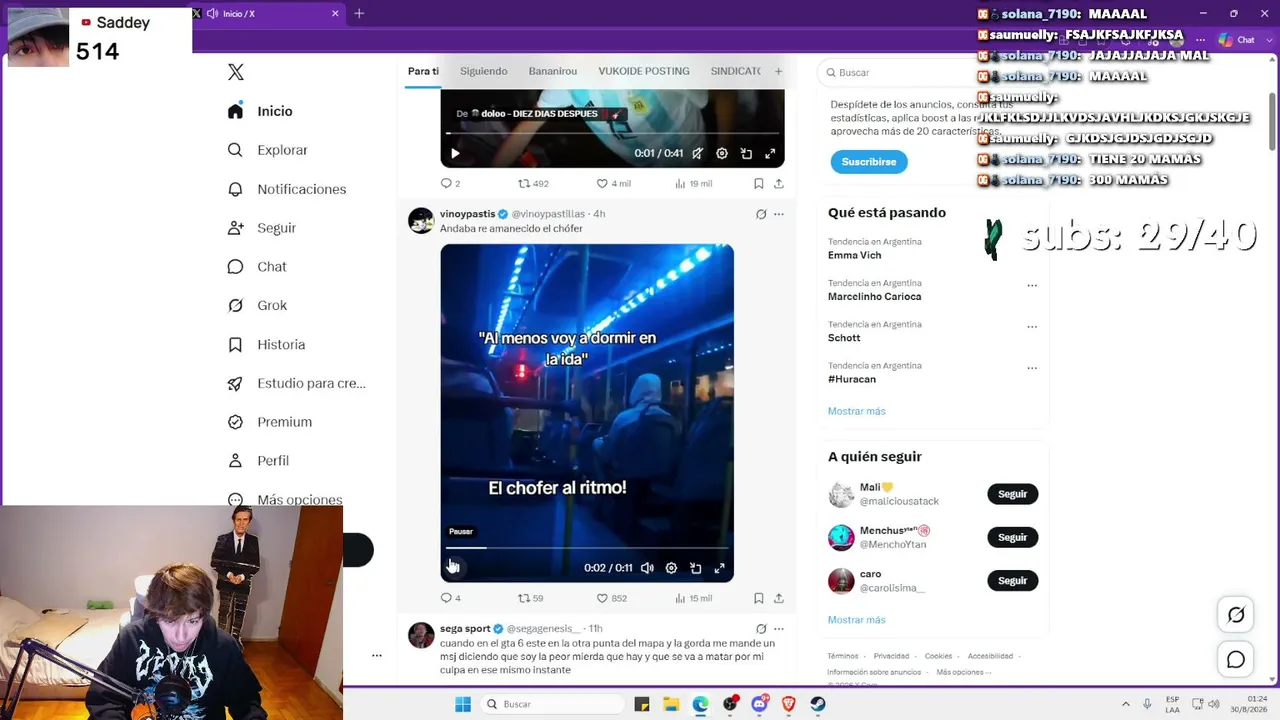The image size is (1280, 720).
Task: Click the Suscribirse button
Action: coord(869,162)
